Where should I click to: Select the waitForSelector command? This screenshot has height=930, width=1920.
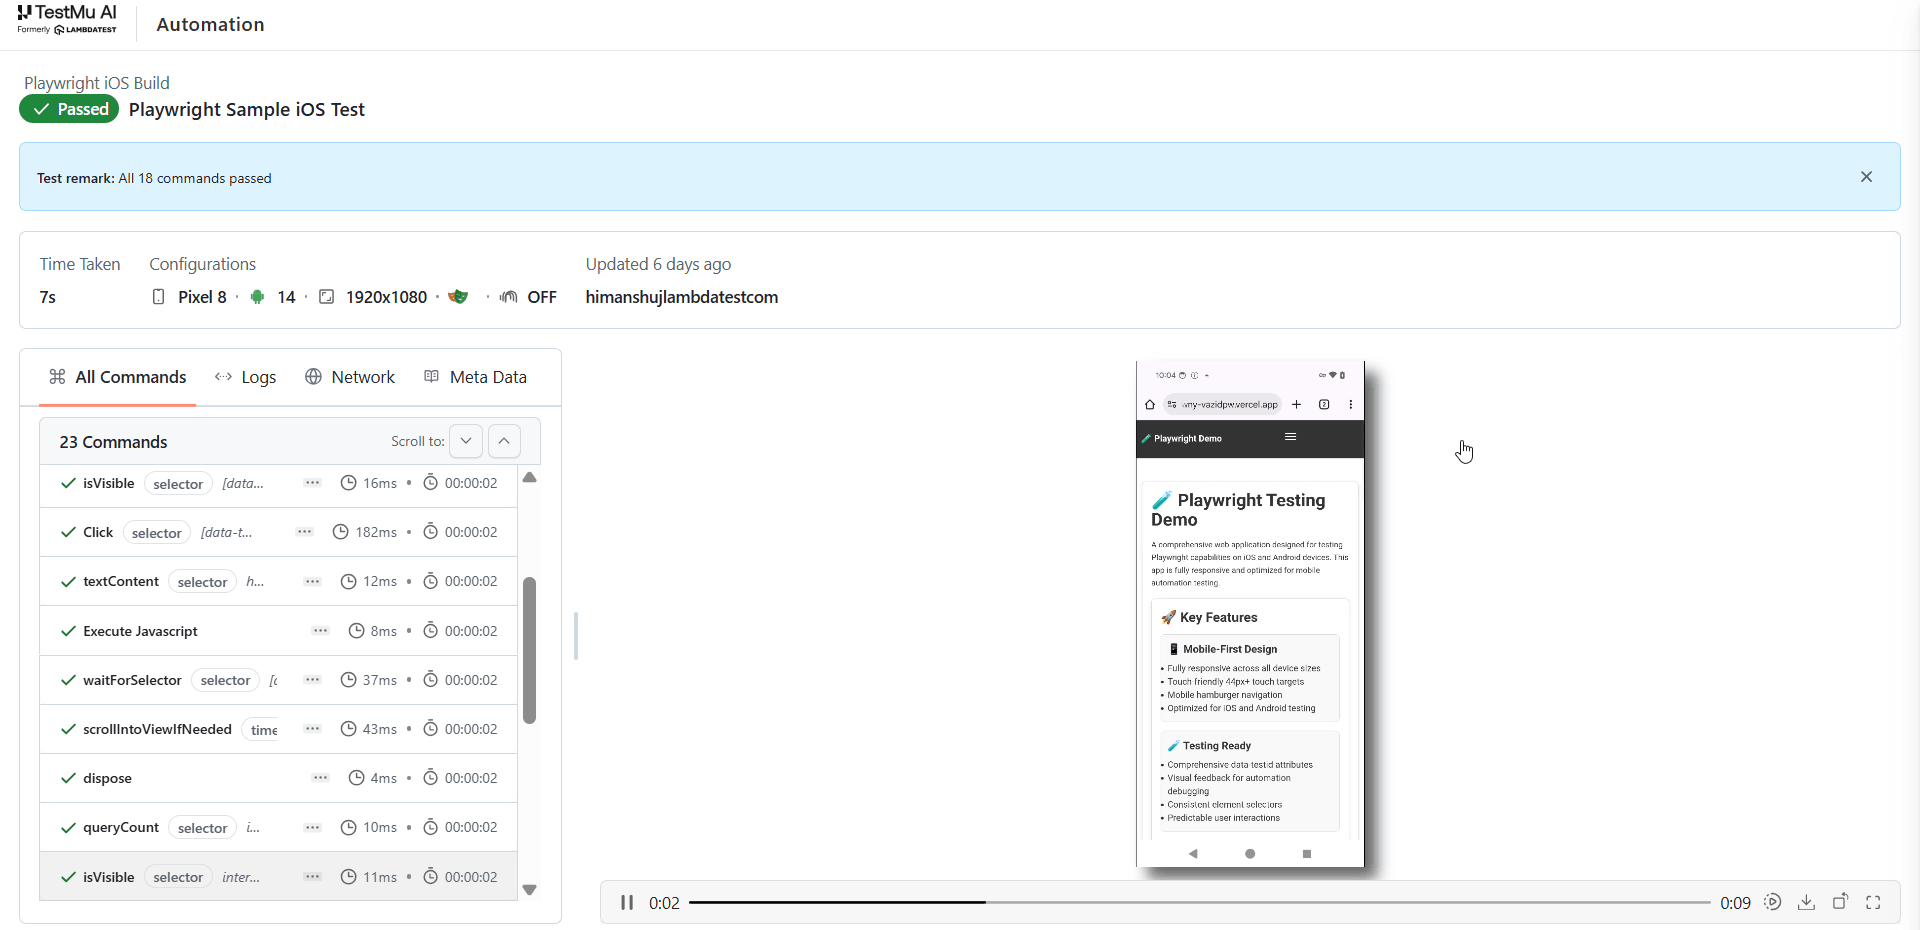click(x=278, y=680)
